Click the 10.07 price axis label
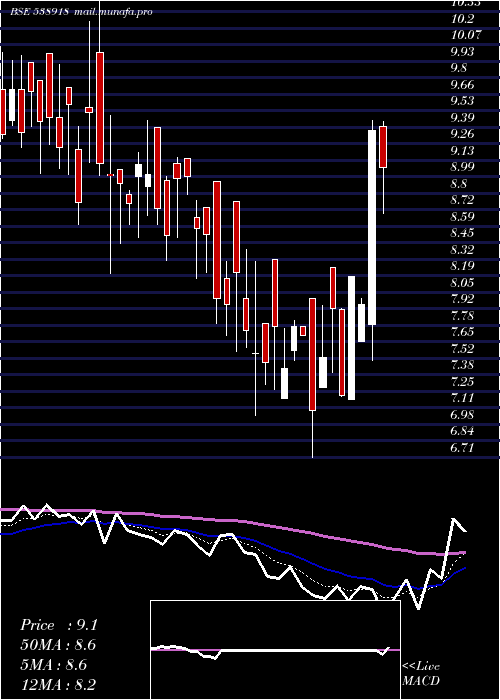500x700 pixels. [466, 35]
